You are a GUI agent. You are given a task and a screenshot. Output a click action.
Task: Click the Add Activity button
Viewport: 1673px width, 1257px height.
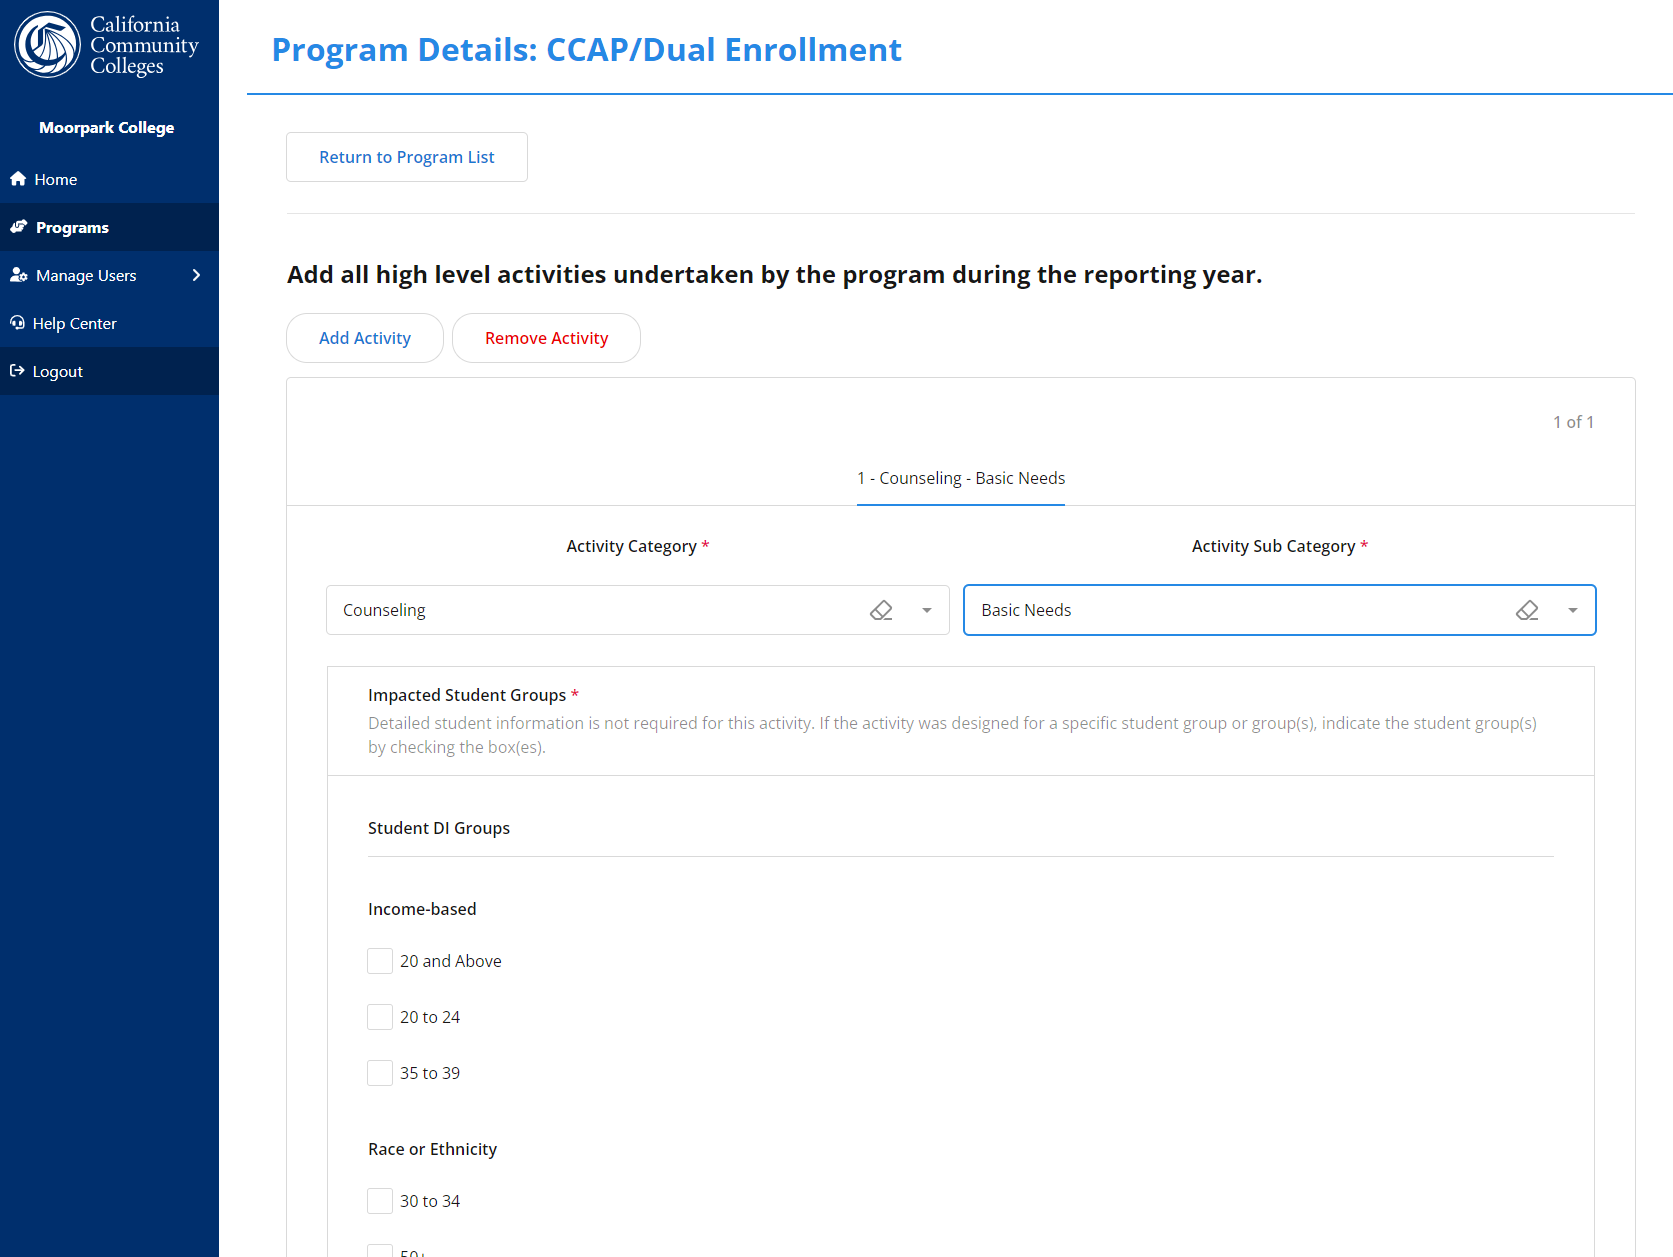(365, 338)
